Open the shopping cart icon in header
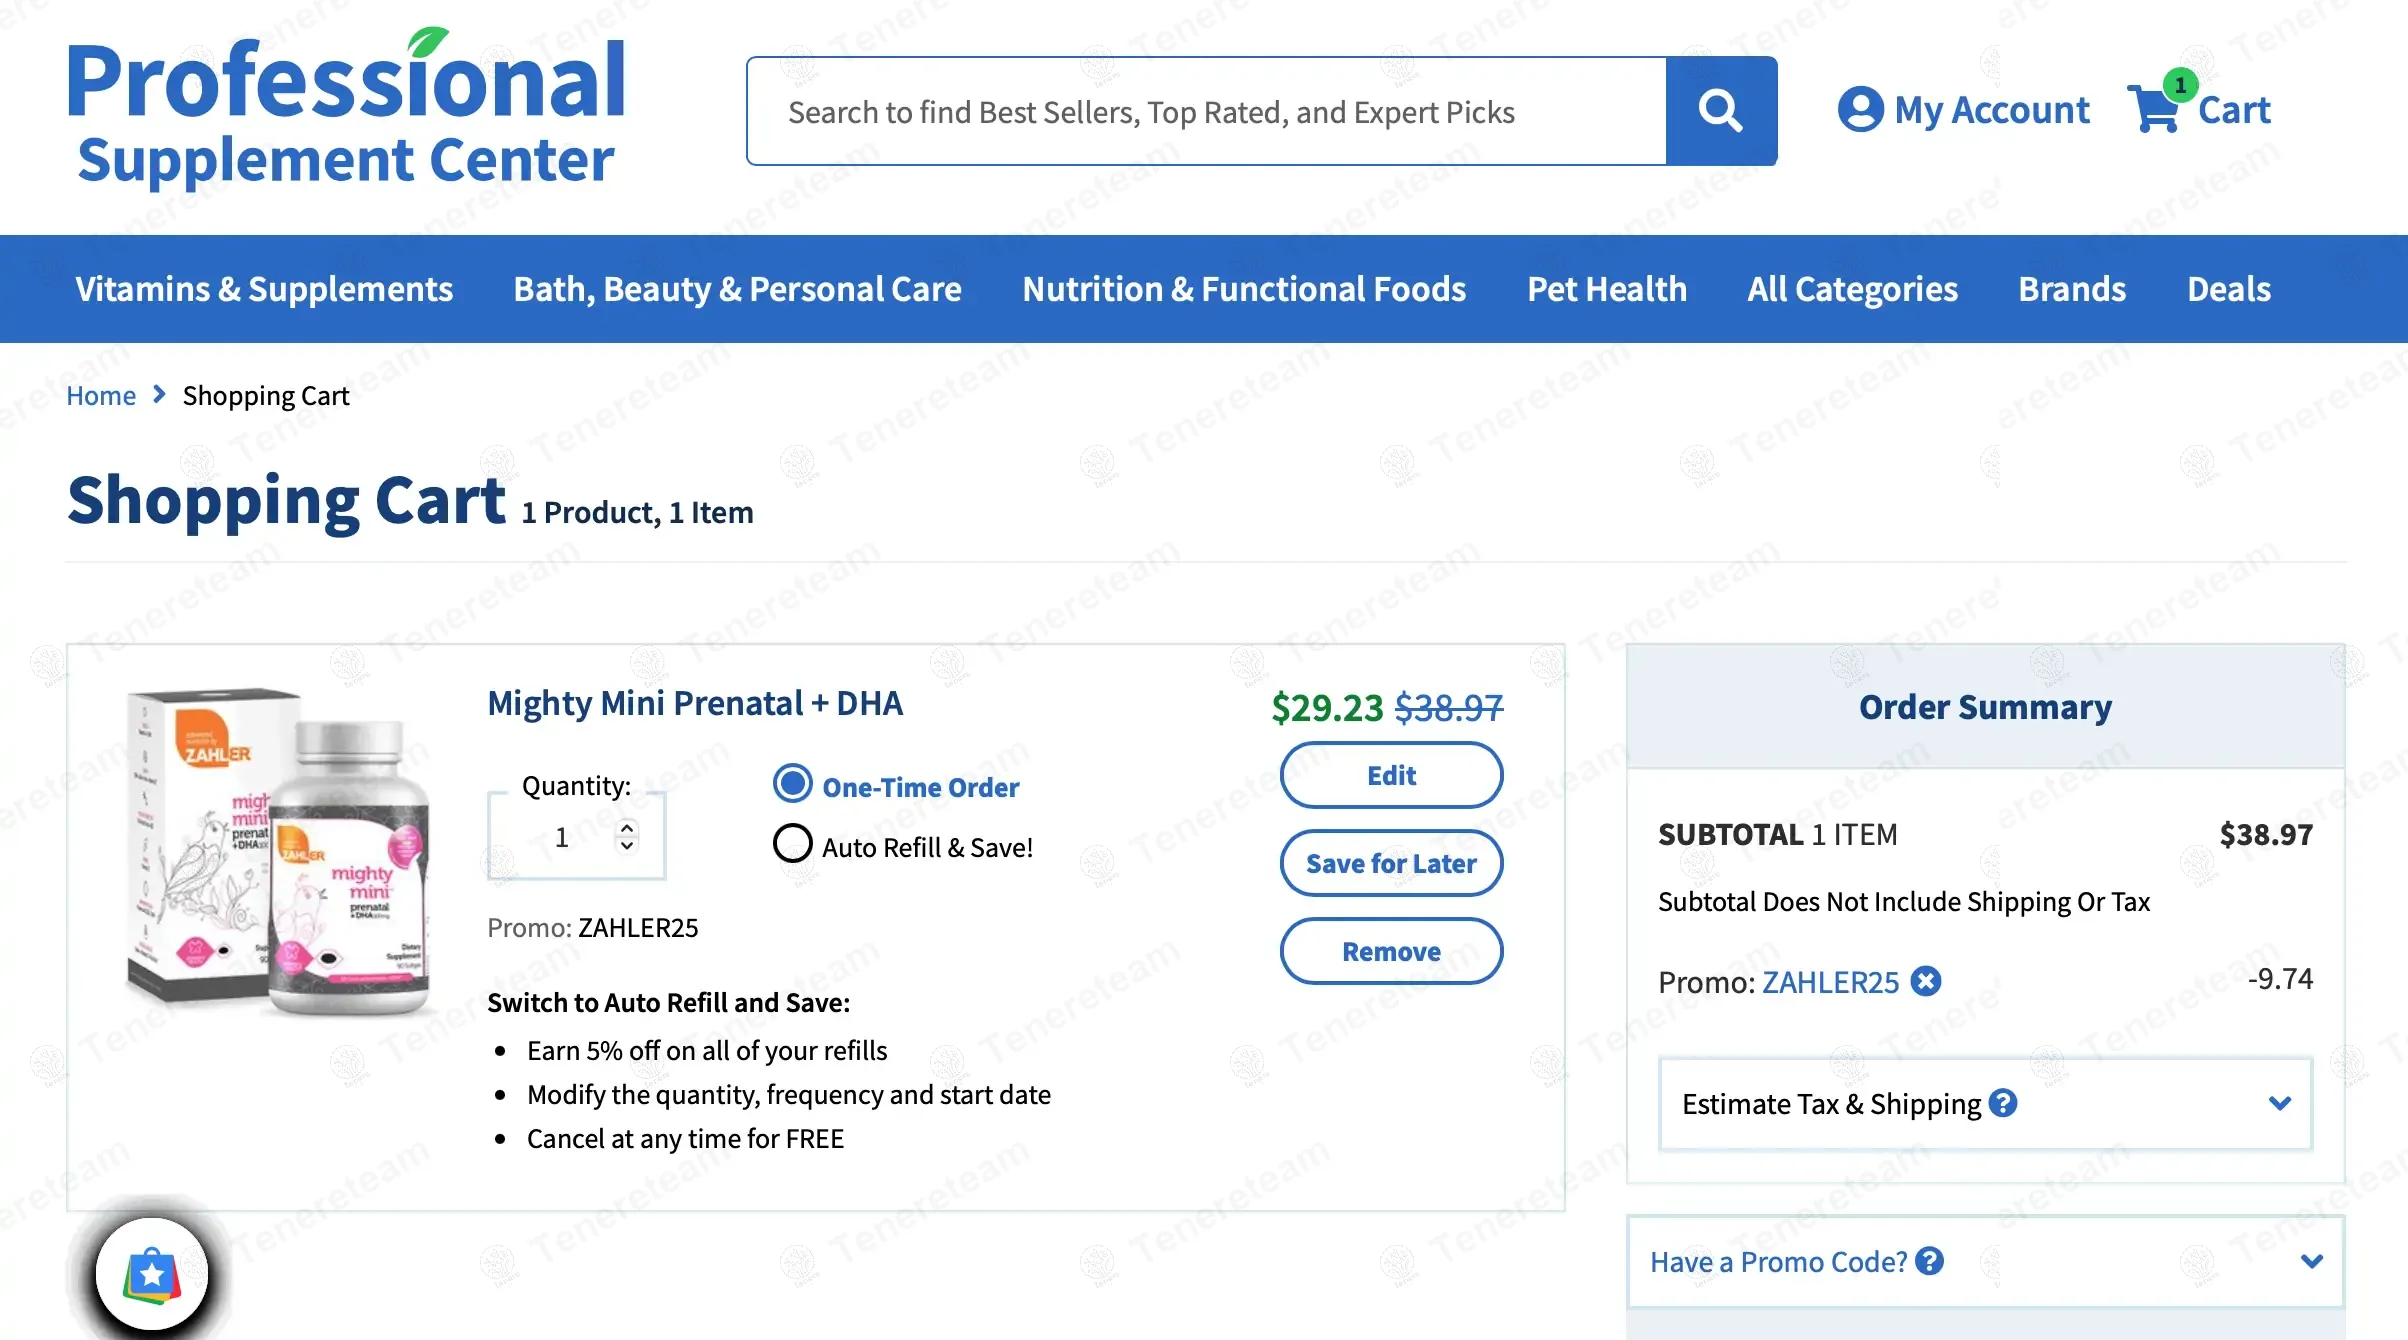The width and height of the screenshot is (2408, 1340). point(2156,108)
